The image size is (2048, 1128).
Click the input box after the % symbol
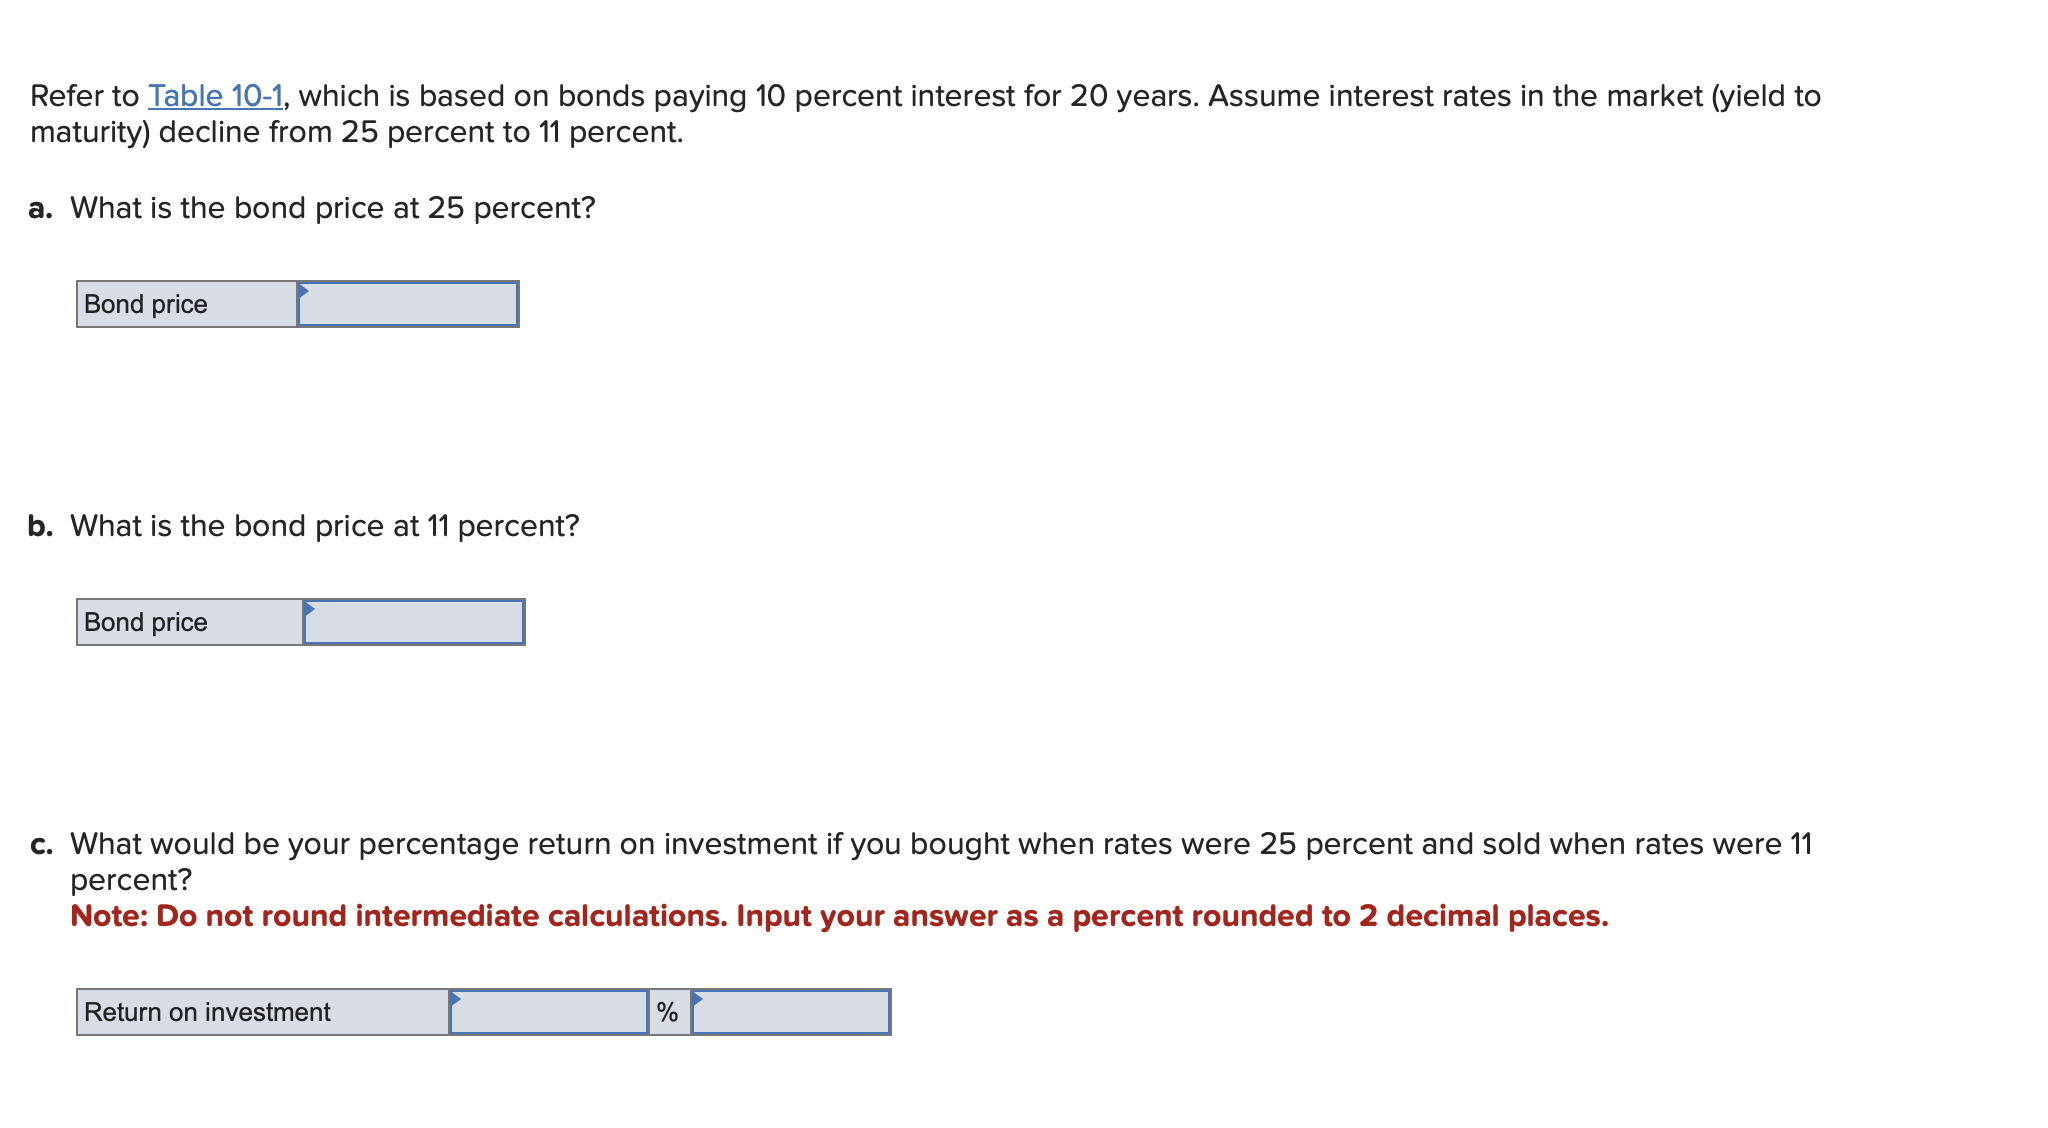pyautogui.click(x=790, y=1012)
